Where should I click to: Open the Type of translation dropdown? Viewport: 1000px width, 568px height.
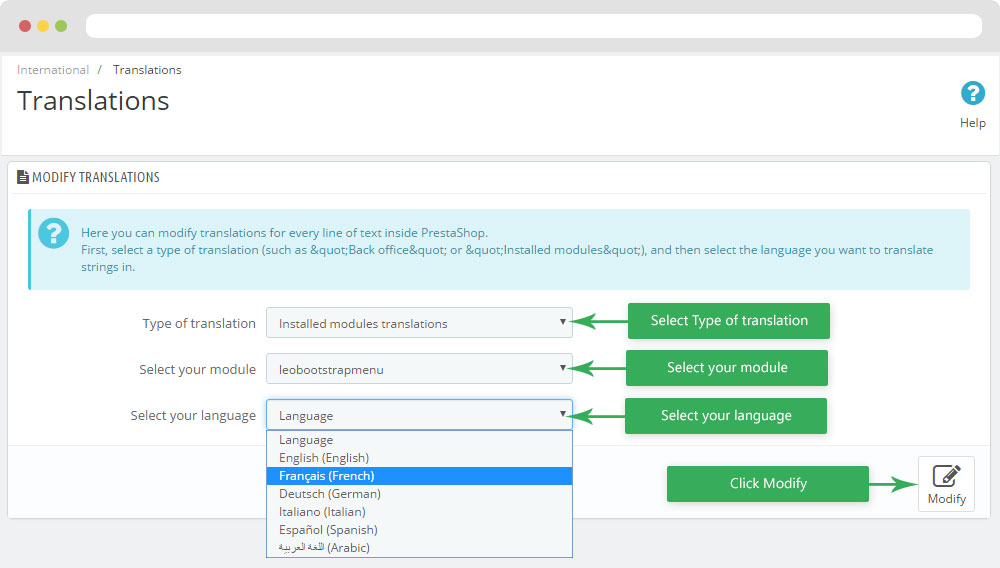click(x=419, y=323)
